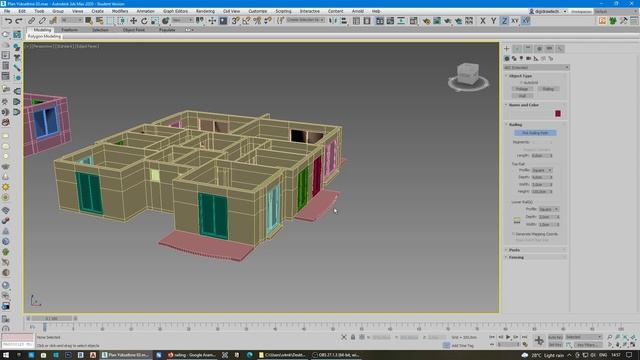Toggle the Spinner Snap icon
This screenshot has height=360, width=640.
(268, 21)
